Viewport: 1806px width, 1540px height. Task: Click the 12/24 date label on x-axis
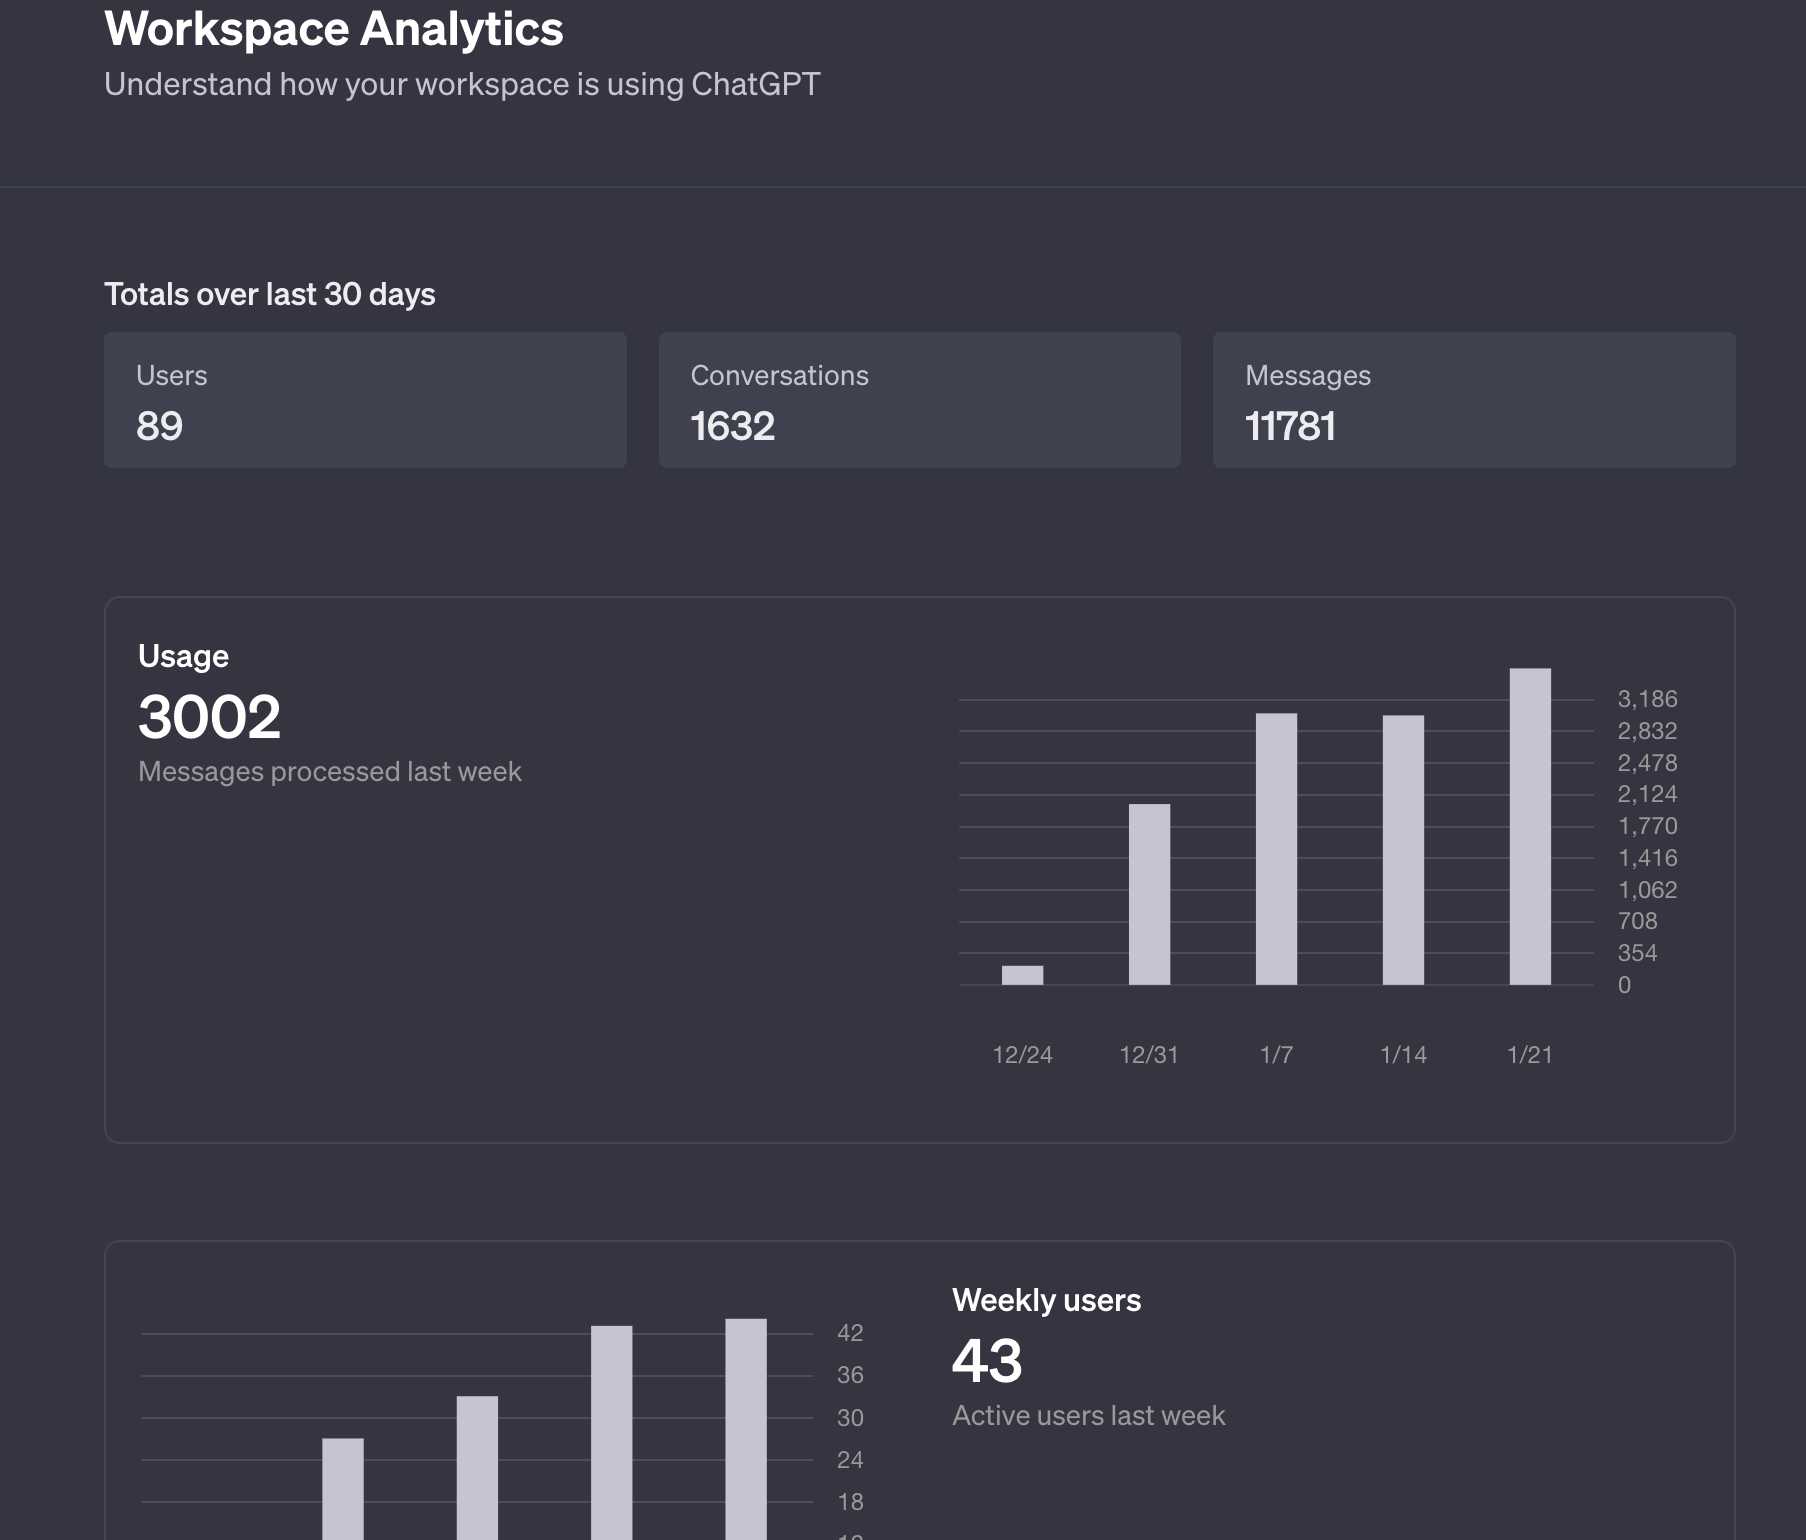point(1022,1054)
